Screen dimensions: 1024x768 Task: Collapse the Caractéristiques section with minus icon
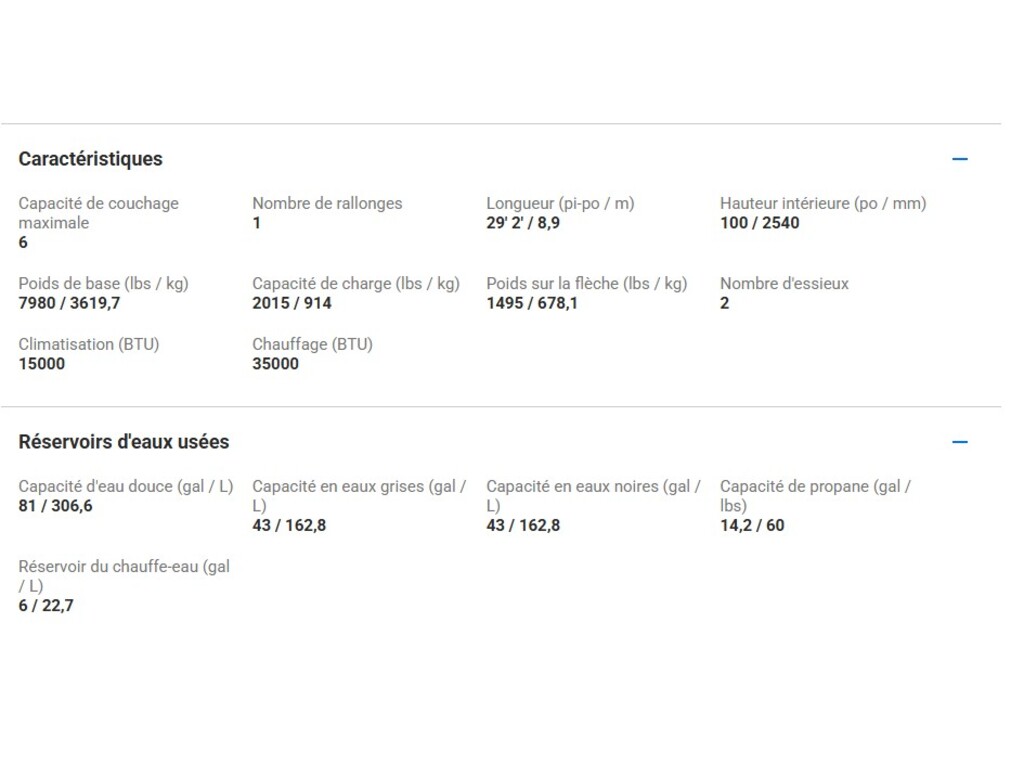click(960, 159)
